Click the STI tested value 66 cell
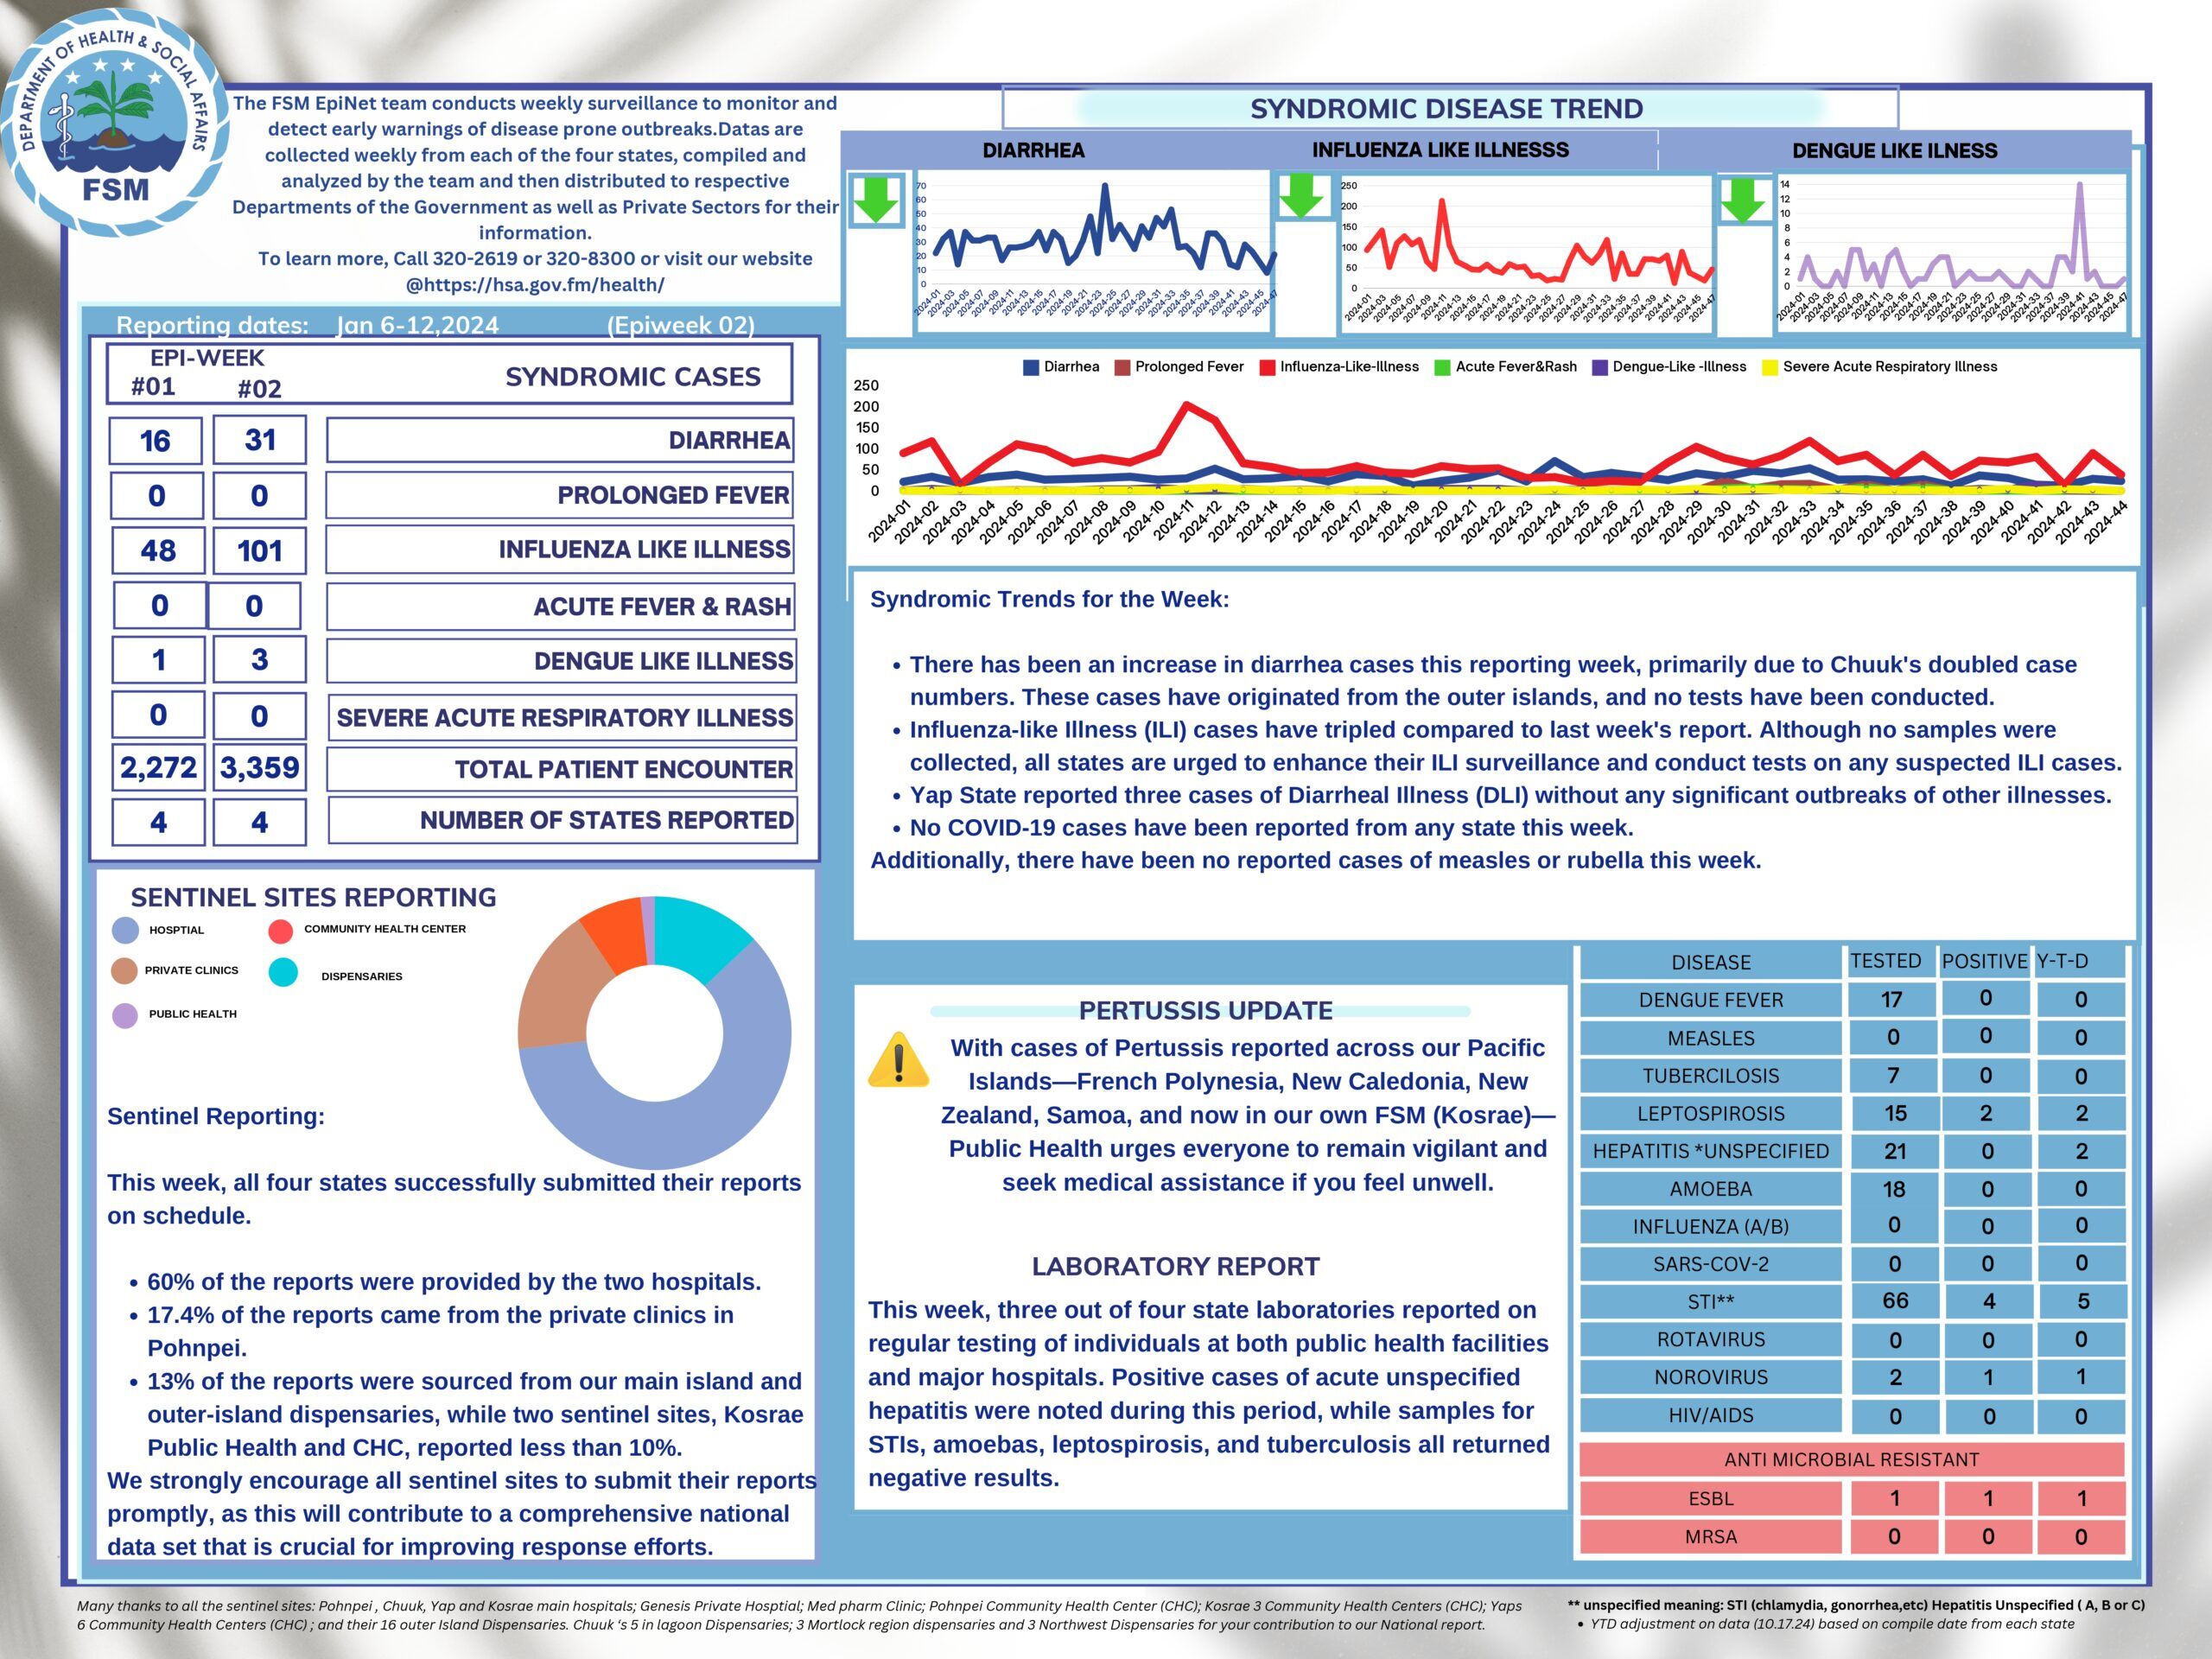This screenshot has height=1659, width=2212. click(1895, 1301)
